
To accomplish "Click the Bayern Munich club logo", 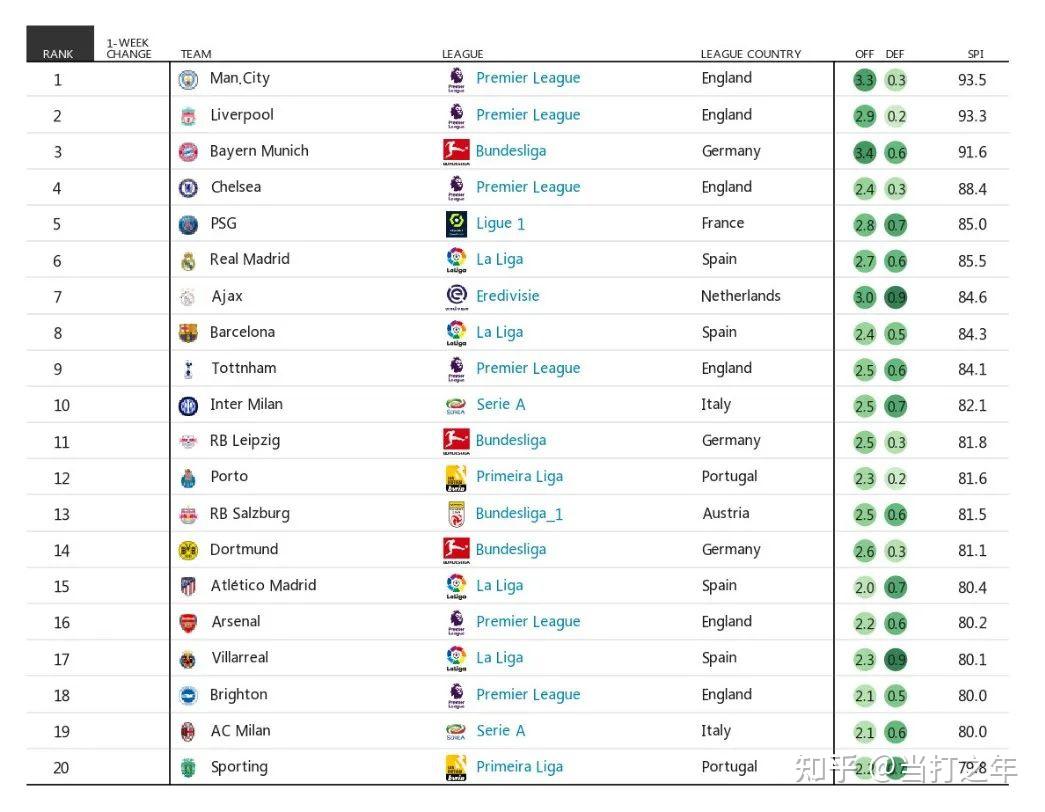I will [x=188, y=152].
